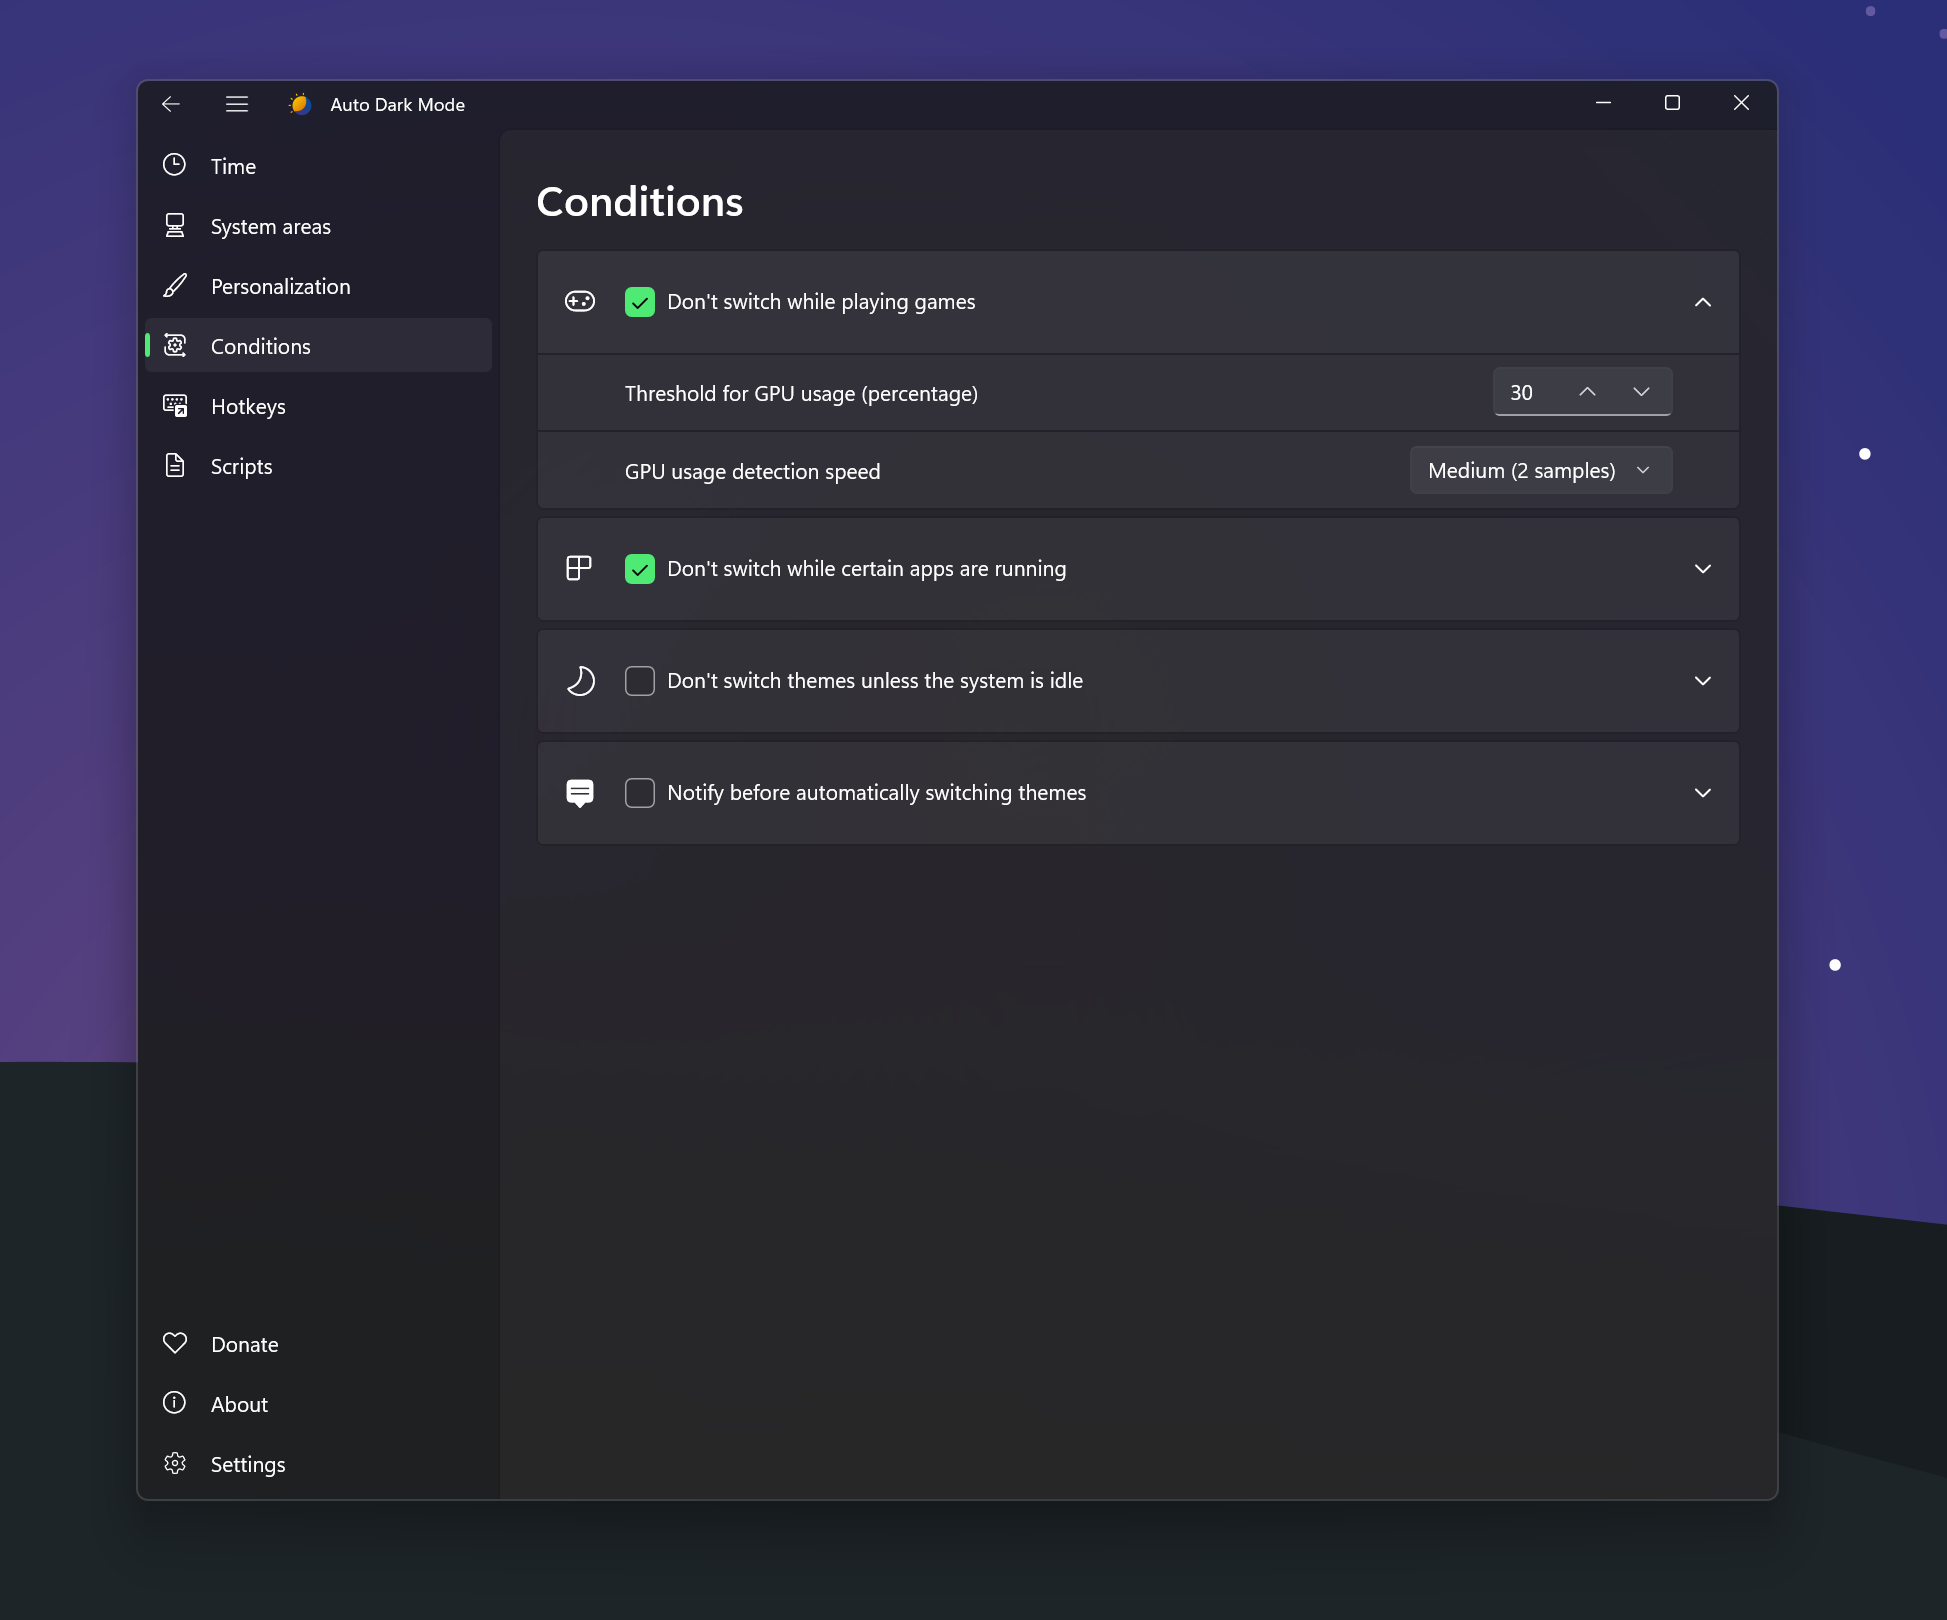Viewport: 1947px width, 1620px height.
Task: Toggle the hamburger navigation menu
Action: point(237,104)
